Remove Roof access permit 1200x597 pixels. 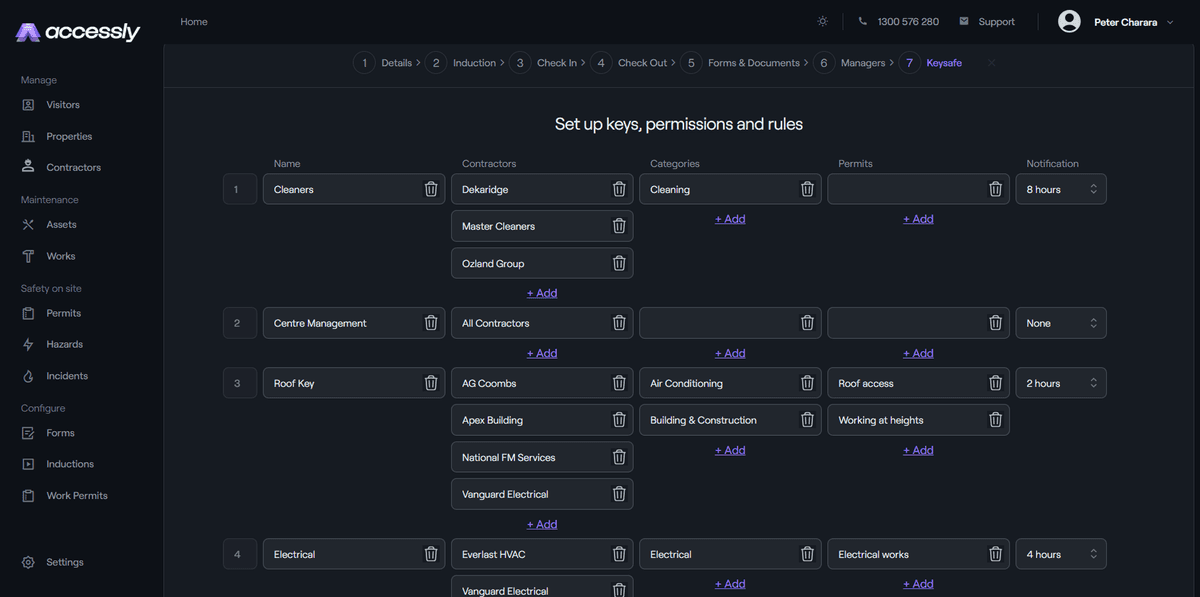(x=995, y=383)
